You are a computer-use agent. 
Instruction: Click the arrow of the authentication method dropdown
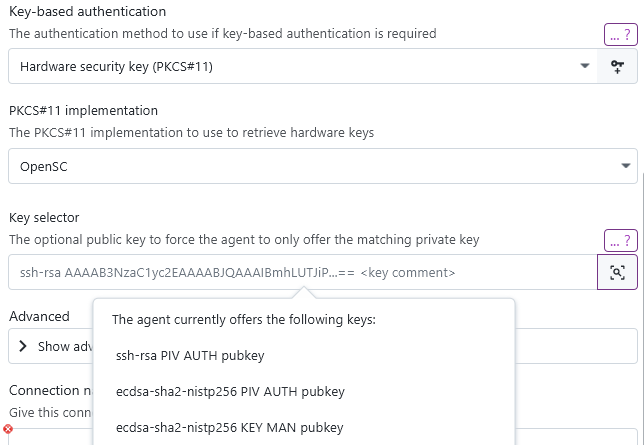585,66
